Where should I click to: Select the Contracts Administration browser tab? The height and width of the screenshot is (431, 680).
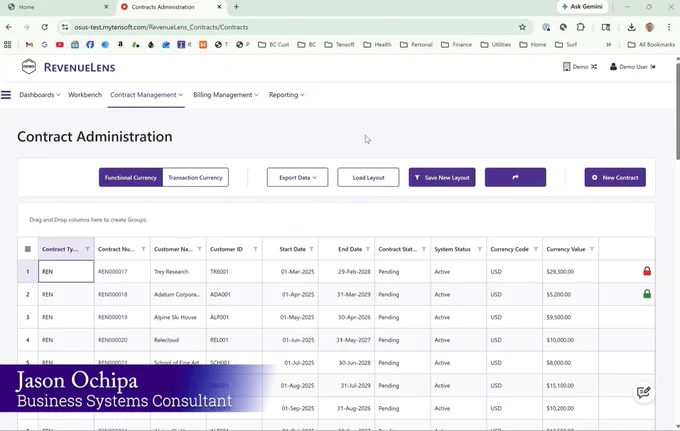[171, 7]
